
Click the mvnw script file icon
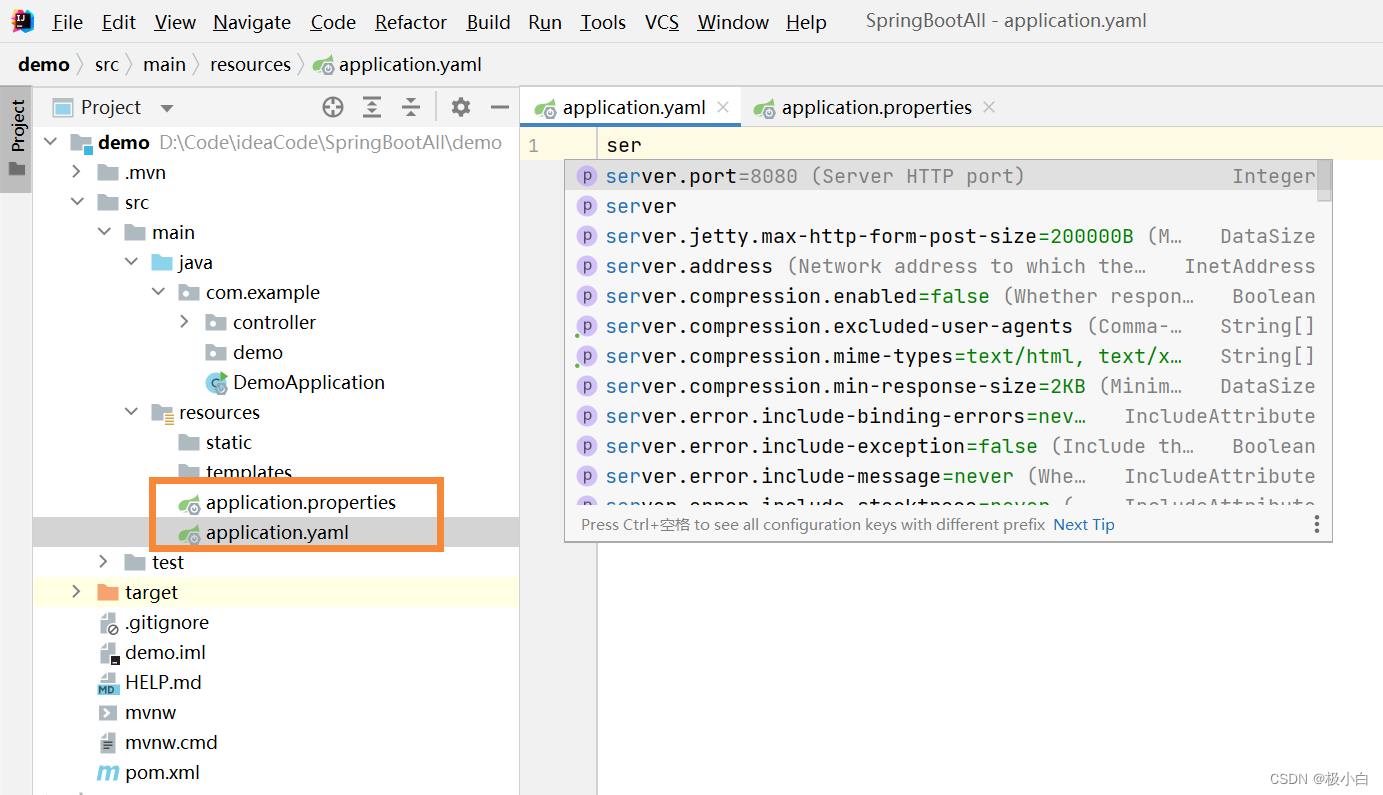108,712
